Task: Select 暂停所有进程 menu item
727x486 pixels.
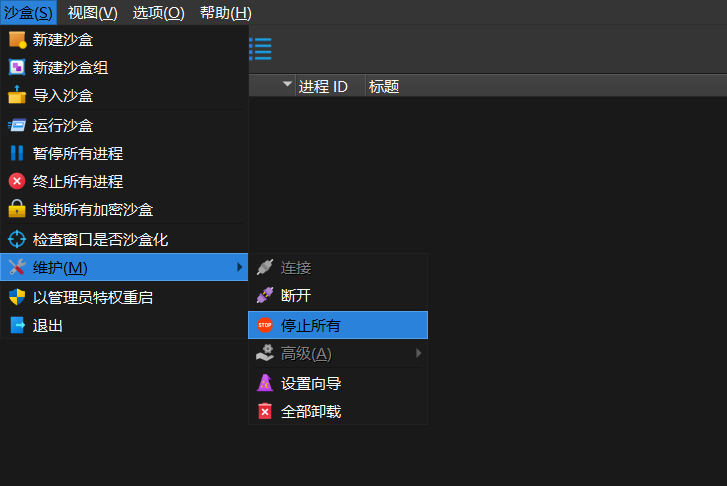Action: click(124, 153)
